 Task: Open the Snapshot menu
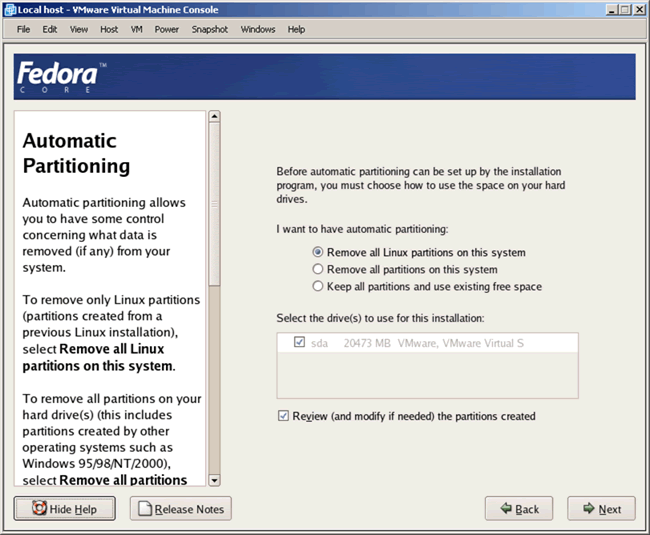point(210,29)
